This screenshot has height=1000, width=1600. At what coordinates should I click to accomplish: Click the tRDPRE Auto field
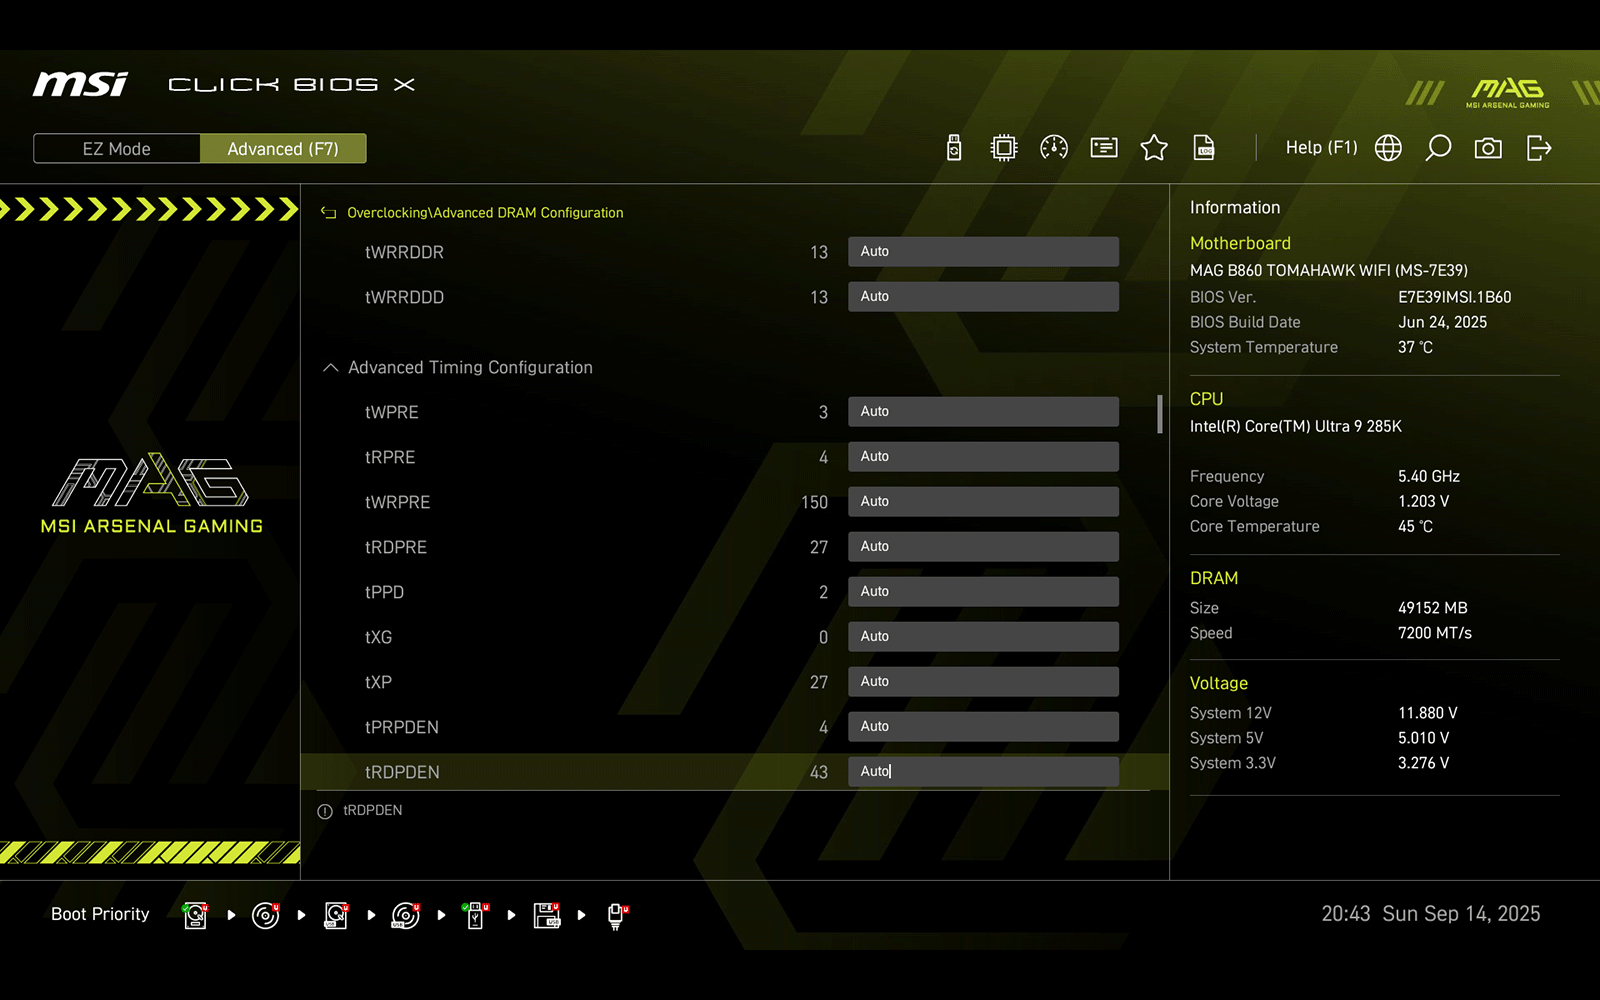pyautogui.click(x=983, y=547)
